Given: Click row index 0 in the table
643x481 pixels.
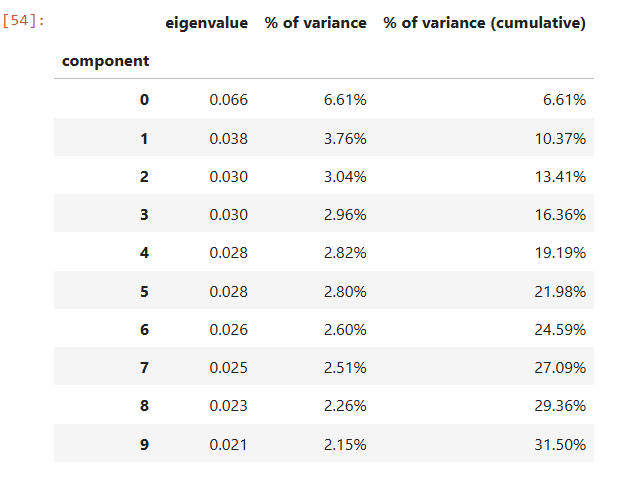Looking at the screenshot, I should 144,100.
